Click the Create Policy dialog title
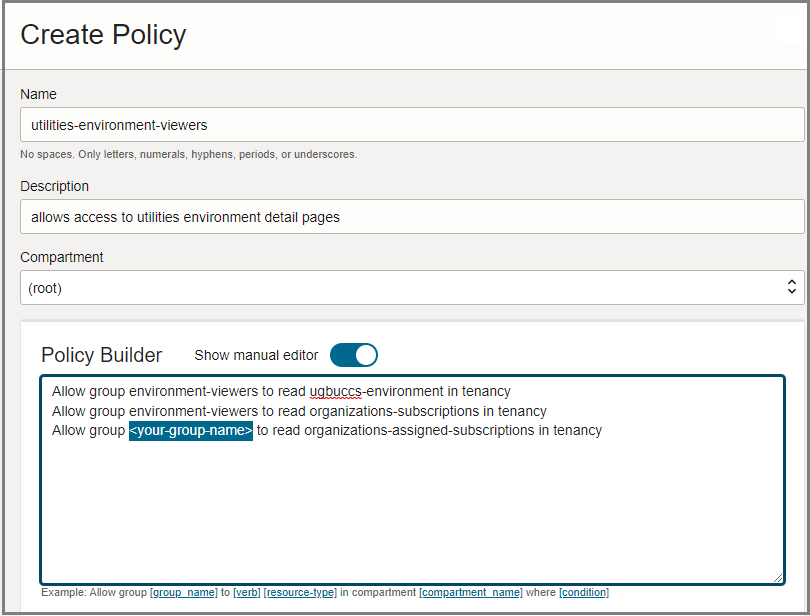The width and height of the screenshot is (810, 616). coord(103,35)
